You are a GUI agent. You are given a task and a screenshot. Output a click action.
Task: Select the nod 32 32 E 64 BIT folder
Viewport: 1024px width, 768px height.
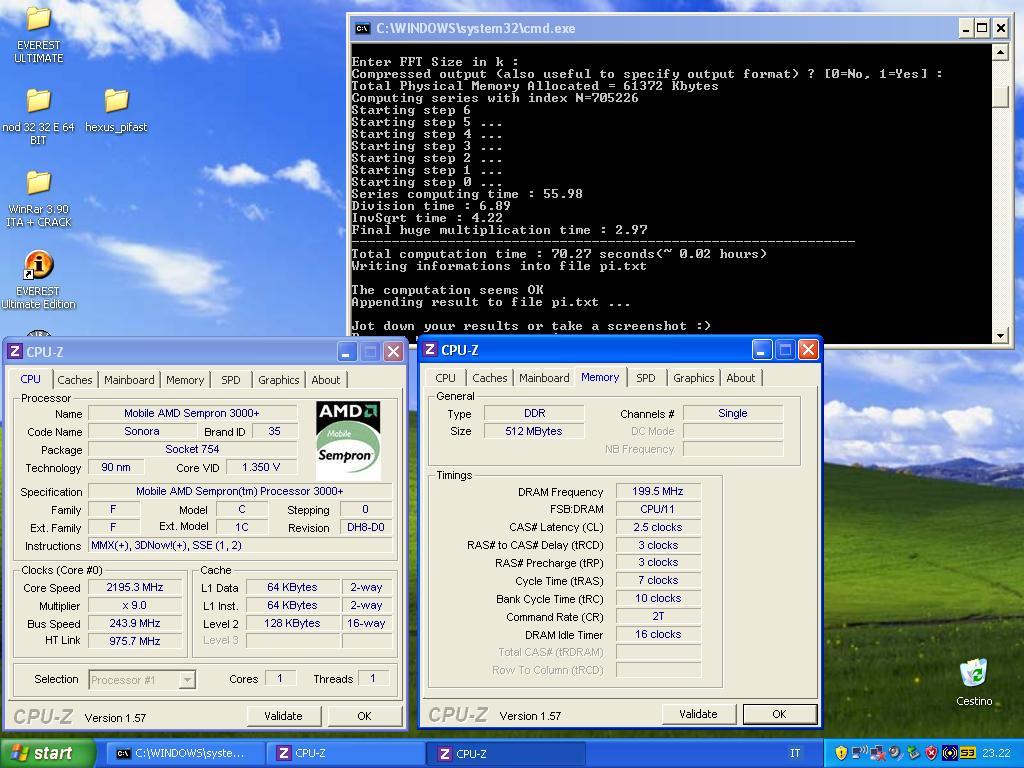pos(38,101)
